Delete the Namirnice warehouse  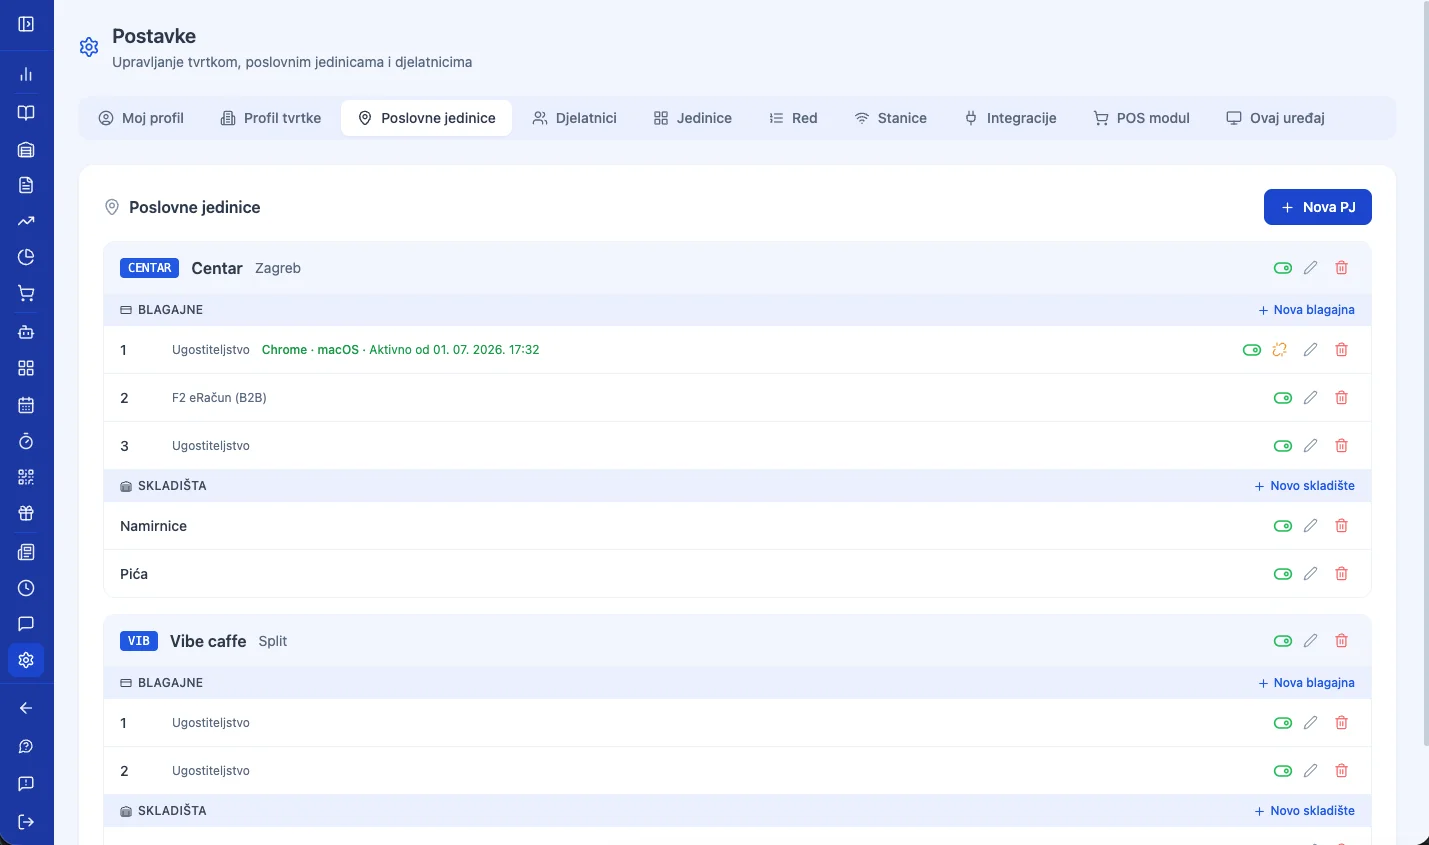point(1342,526)
